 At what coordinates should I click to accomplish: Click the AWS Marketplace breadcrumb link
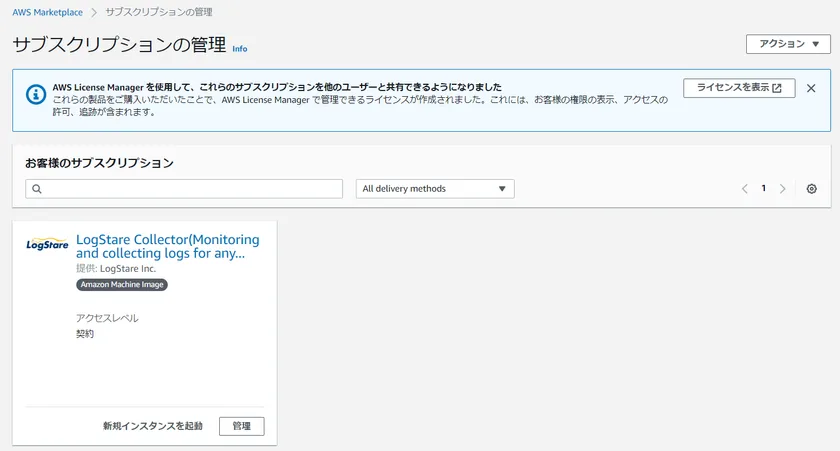coord(47,12)
